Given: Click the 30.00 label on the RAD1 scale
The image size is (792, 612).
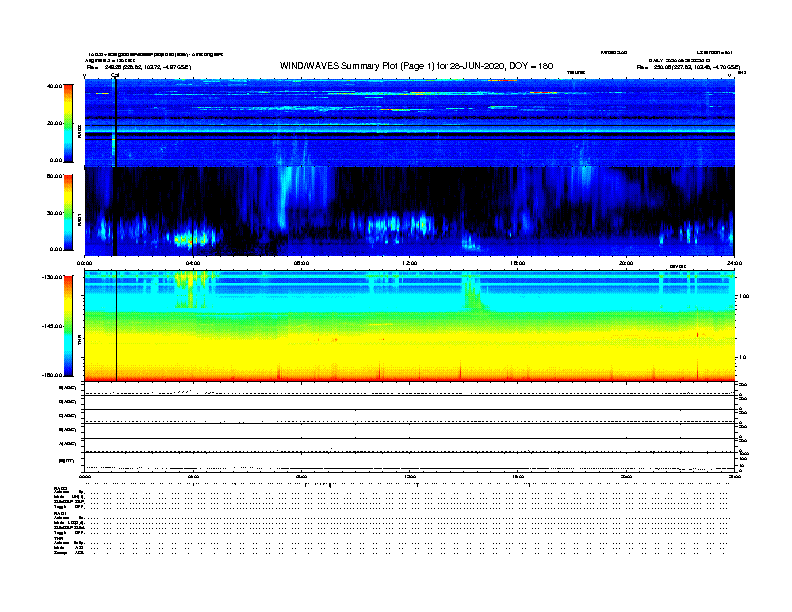Looking at the screenshot, I should (x=54, y=213).
